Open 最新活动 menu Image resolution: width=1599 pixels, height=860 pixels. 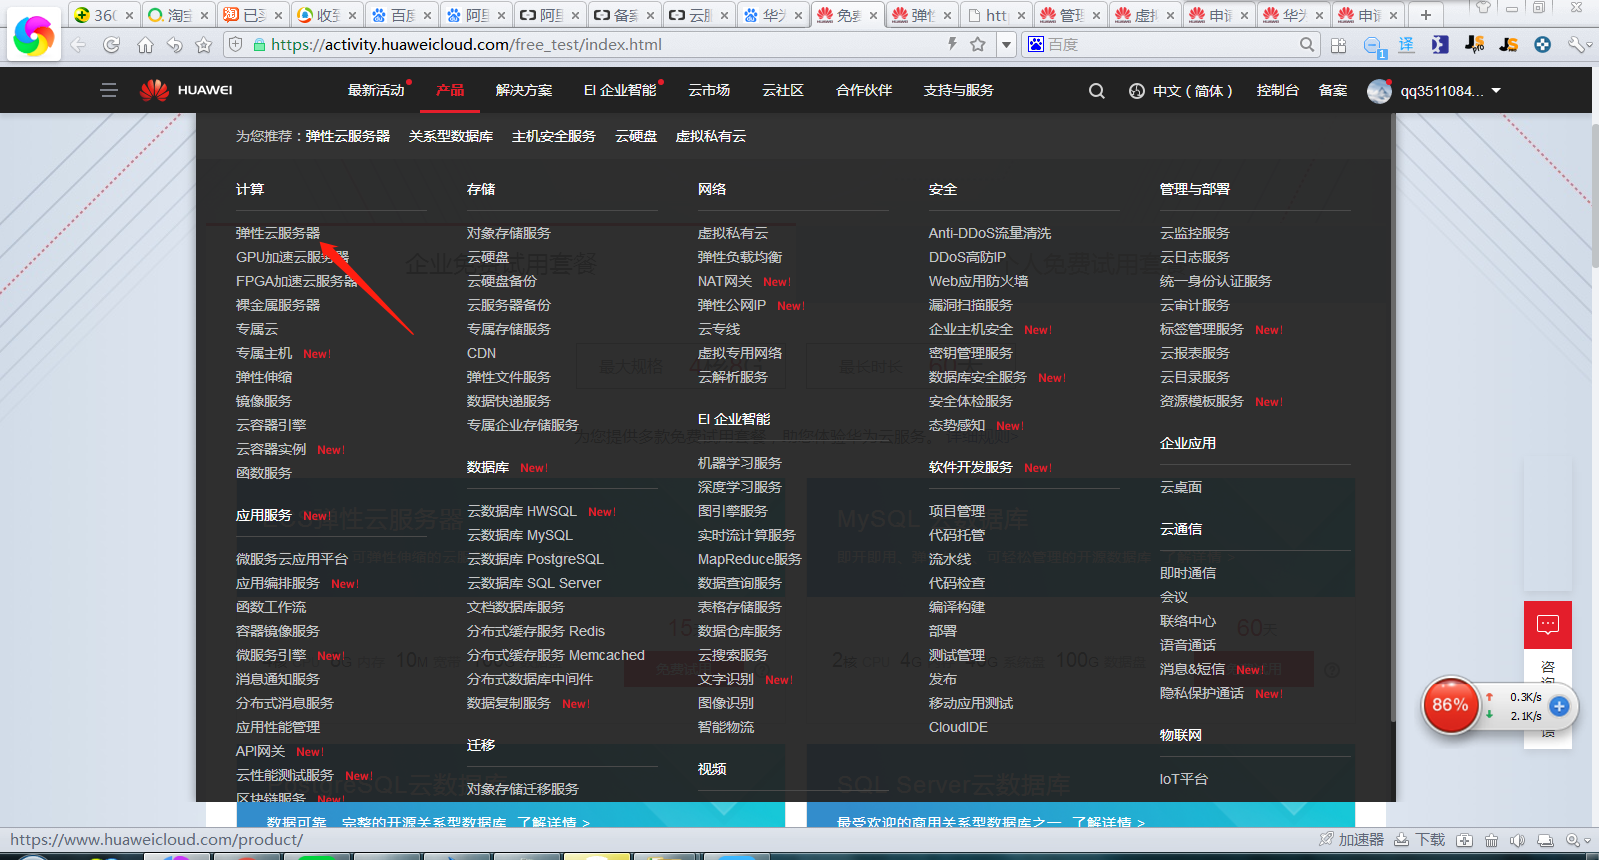click(376, 90)
